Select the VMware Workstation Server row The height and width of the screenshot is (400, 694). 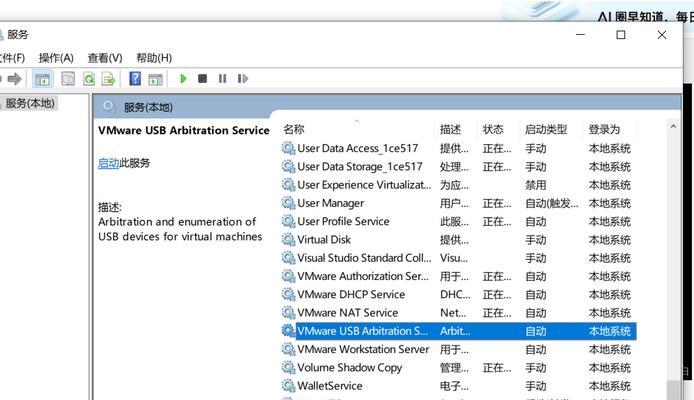coord(459,349)
